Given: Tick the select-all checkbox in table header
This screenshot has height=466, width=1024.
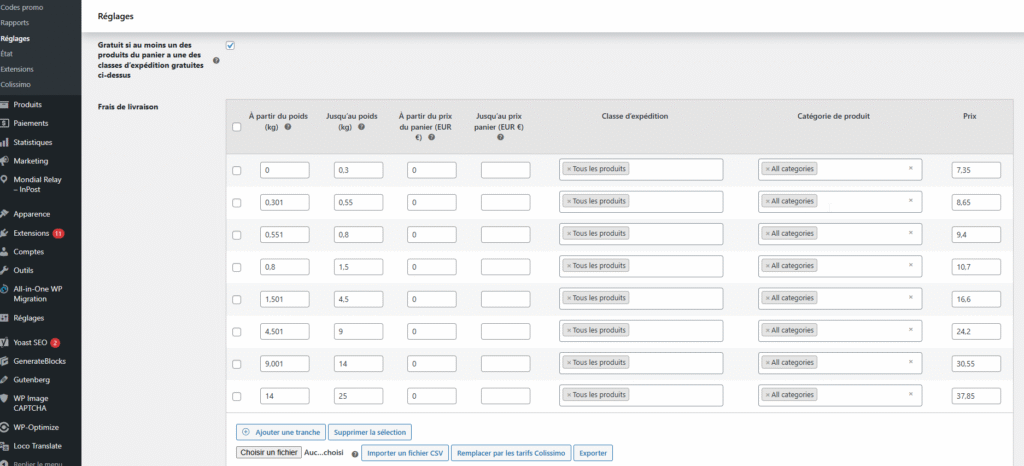Looking at the screenshot, I should [236, 127].
